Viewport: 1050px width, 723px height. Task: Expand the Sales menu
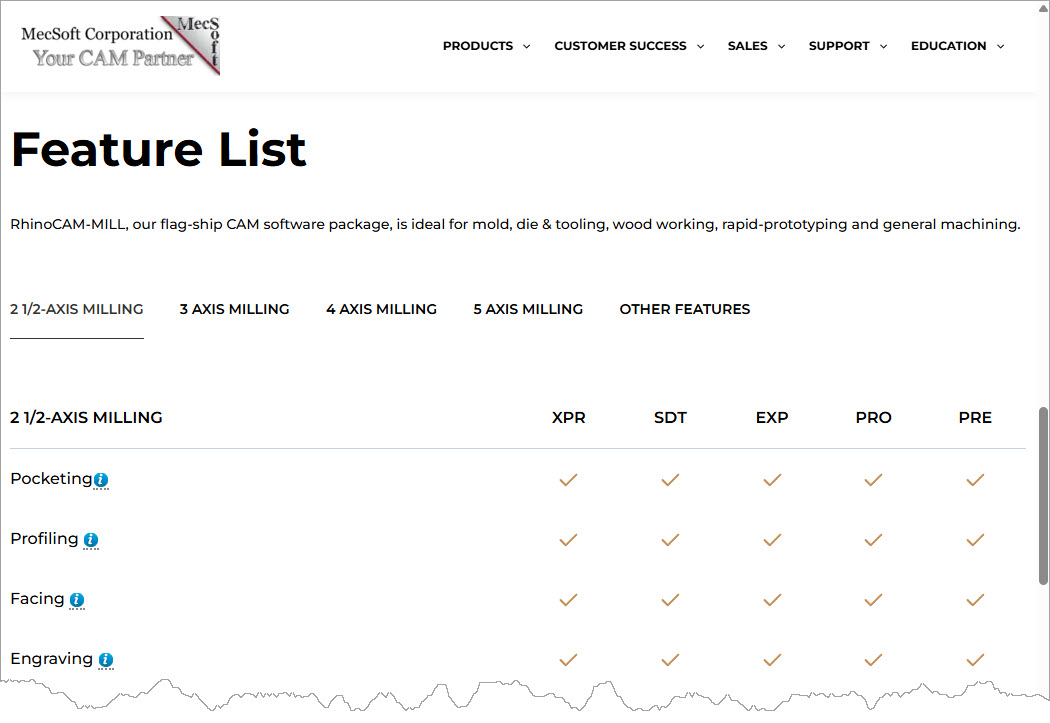point(756,46)
